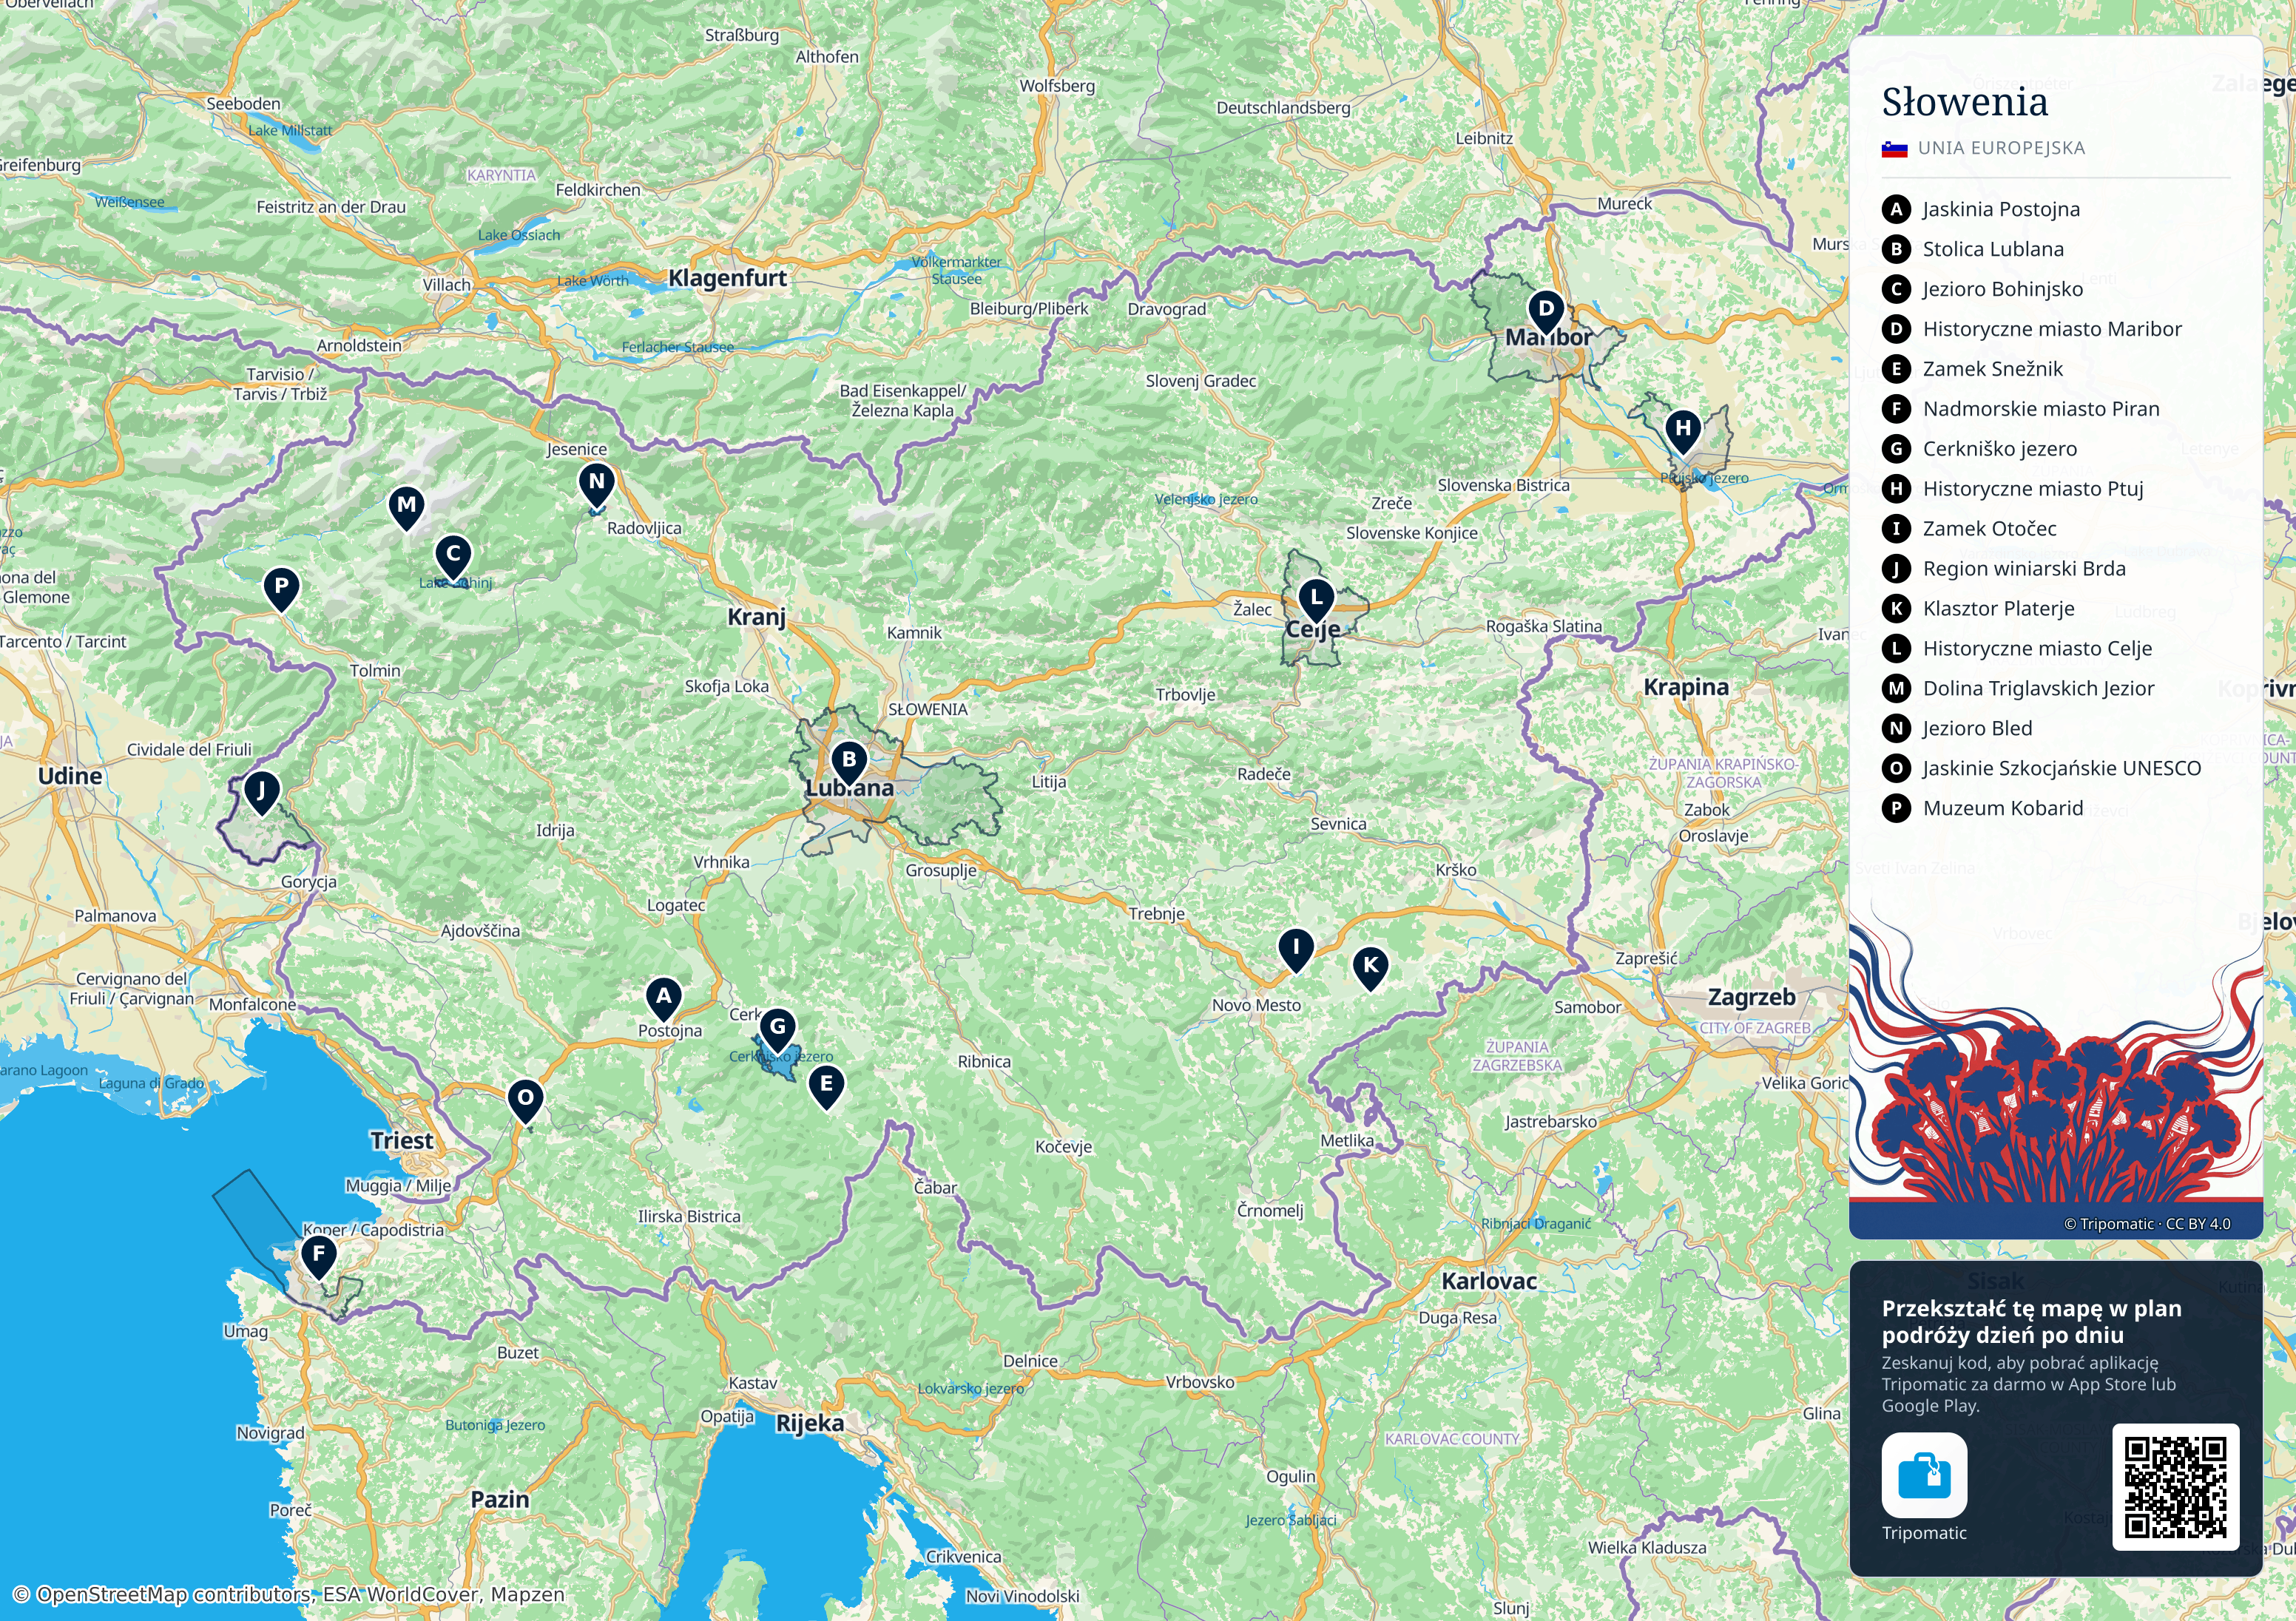2296x1621 pixels.
Task: Click the Słowenia panel title
Action: [x=1965, y=102]
